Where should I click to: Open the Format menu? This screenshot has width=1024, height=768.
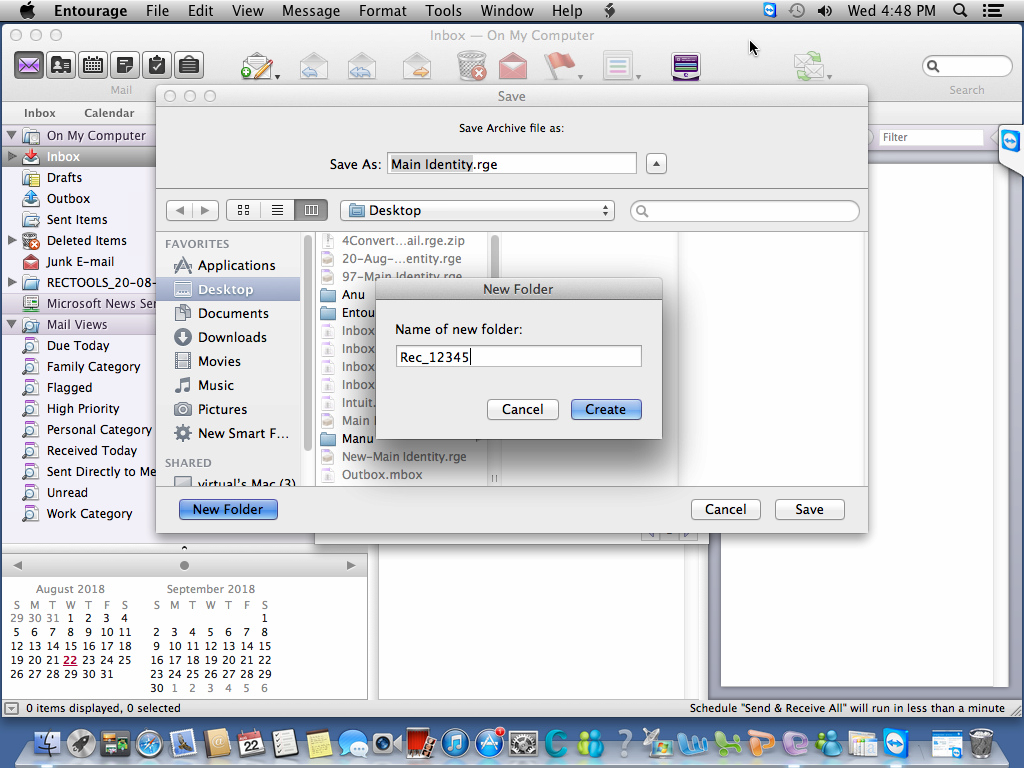383,10
